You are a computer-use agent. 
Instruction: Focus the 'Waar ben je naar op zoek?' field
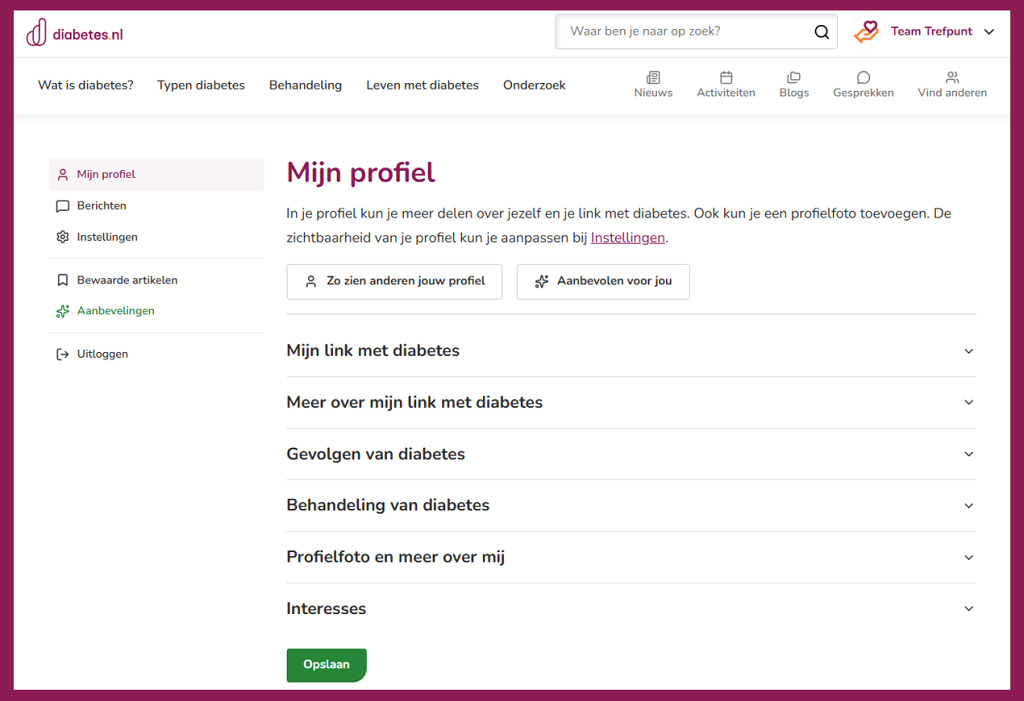[685, 32]
